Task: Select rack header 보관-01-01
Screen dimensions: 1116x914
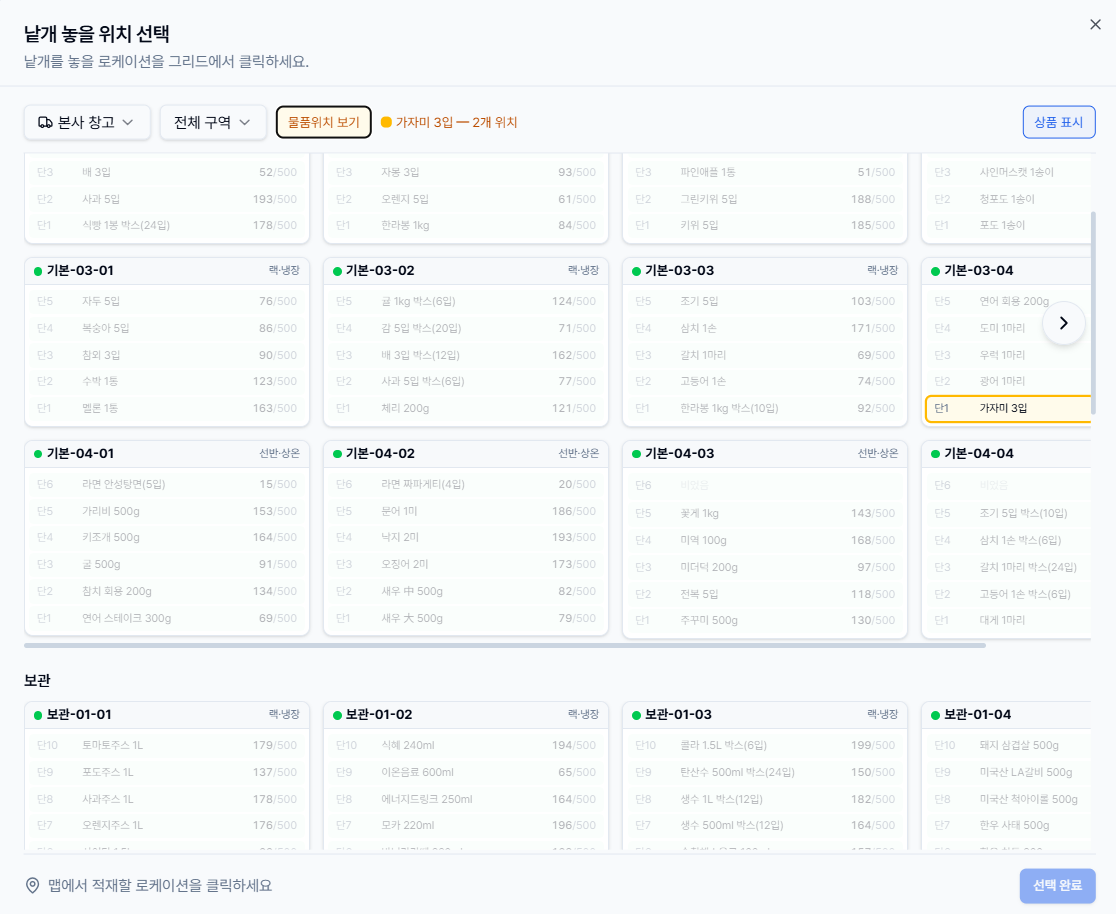Action: tap(167, 715)
